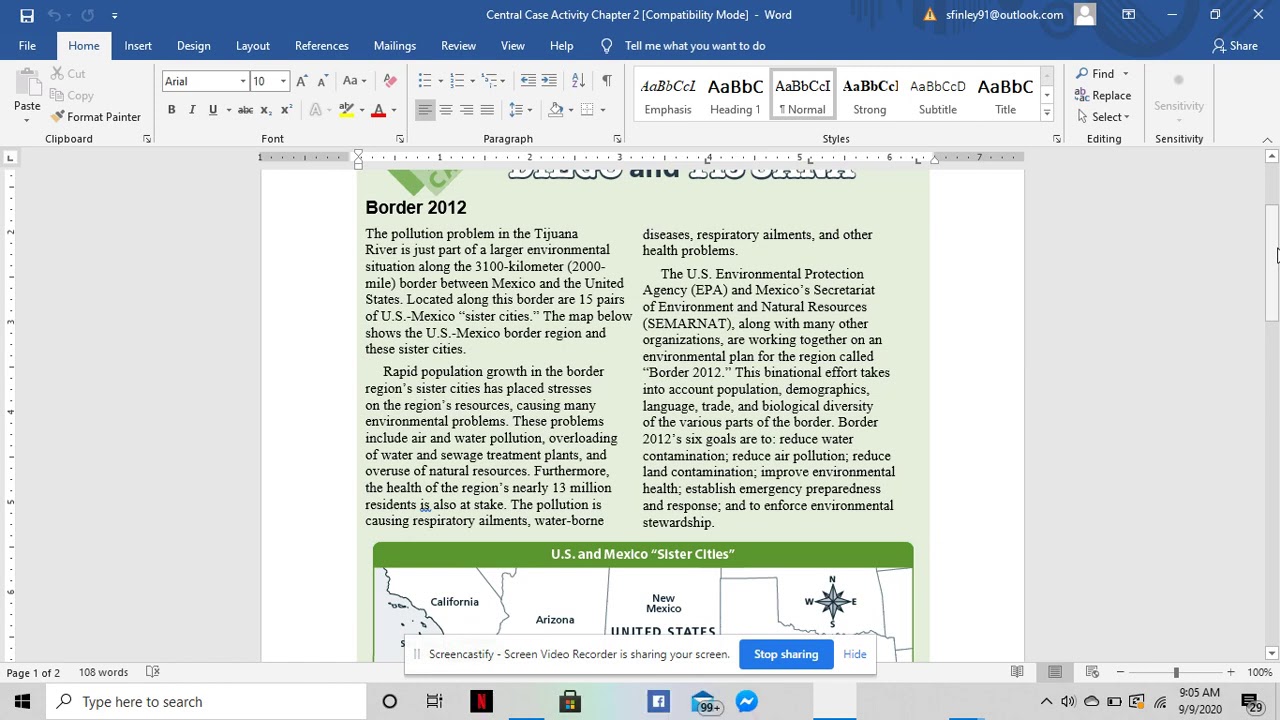Viewport: 1280px width, 720px height.
Task: Click the Cortana circle icon
Action: coord(390,702)
